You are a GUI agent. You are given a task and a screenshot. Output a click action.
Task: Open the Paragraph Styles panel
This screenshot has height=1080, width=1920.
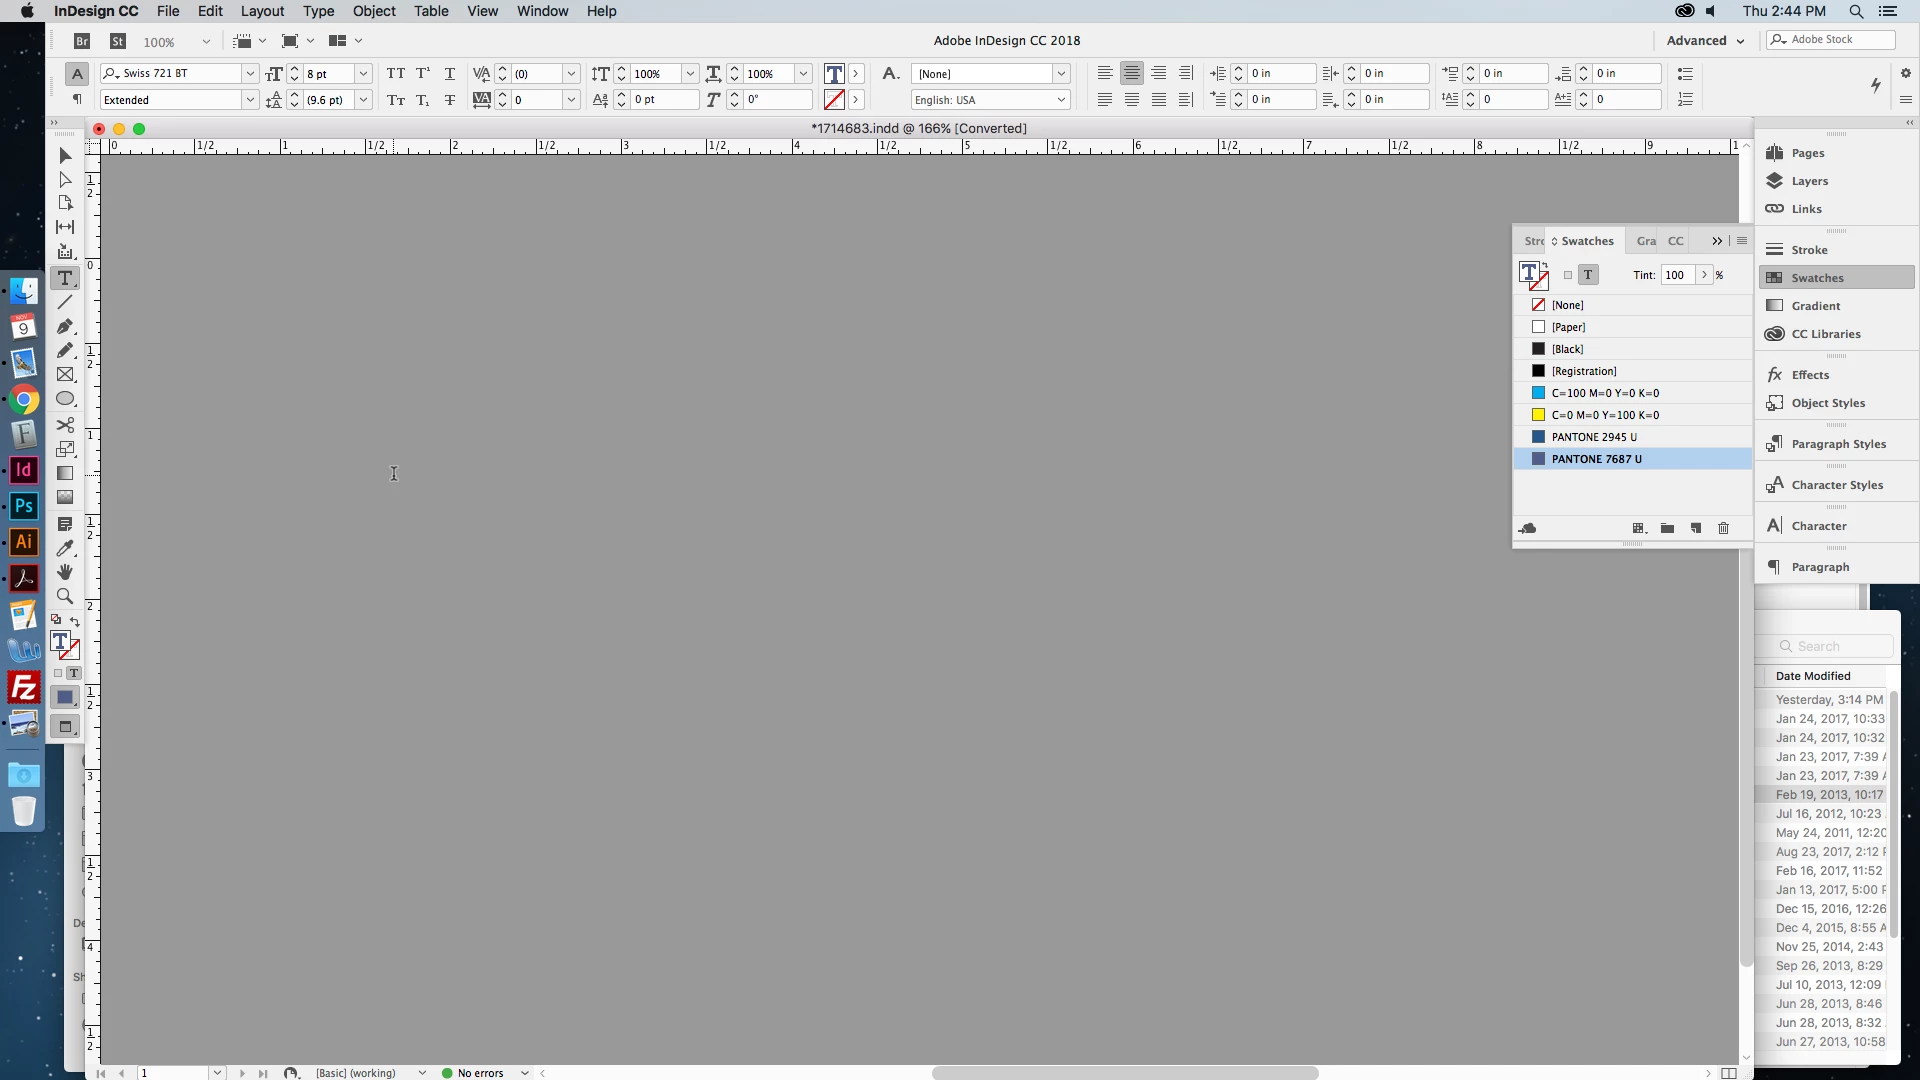tap(1838, 444)
